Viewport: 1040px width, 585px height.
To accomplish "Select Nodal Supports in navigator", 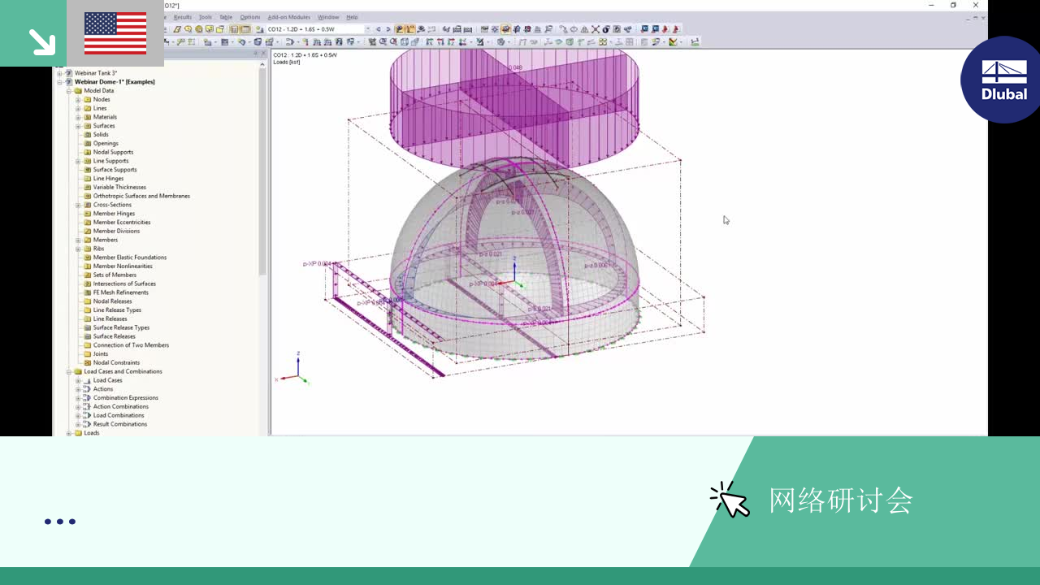I will click(113, 152).
